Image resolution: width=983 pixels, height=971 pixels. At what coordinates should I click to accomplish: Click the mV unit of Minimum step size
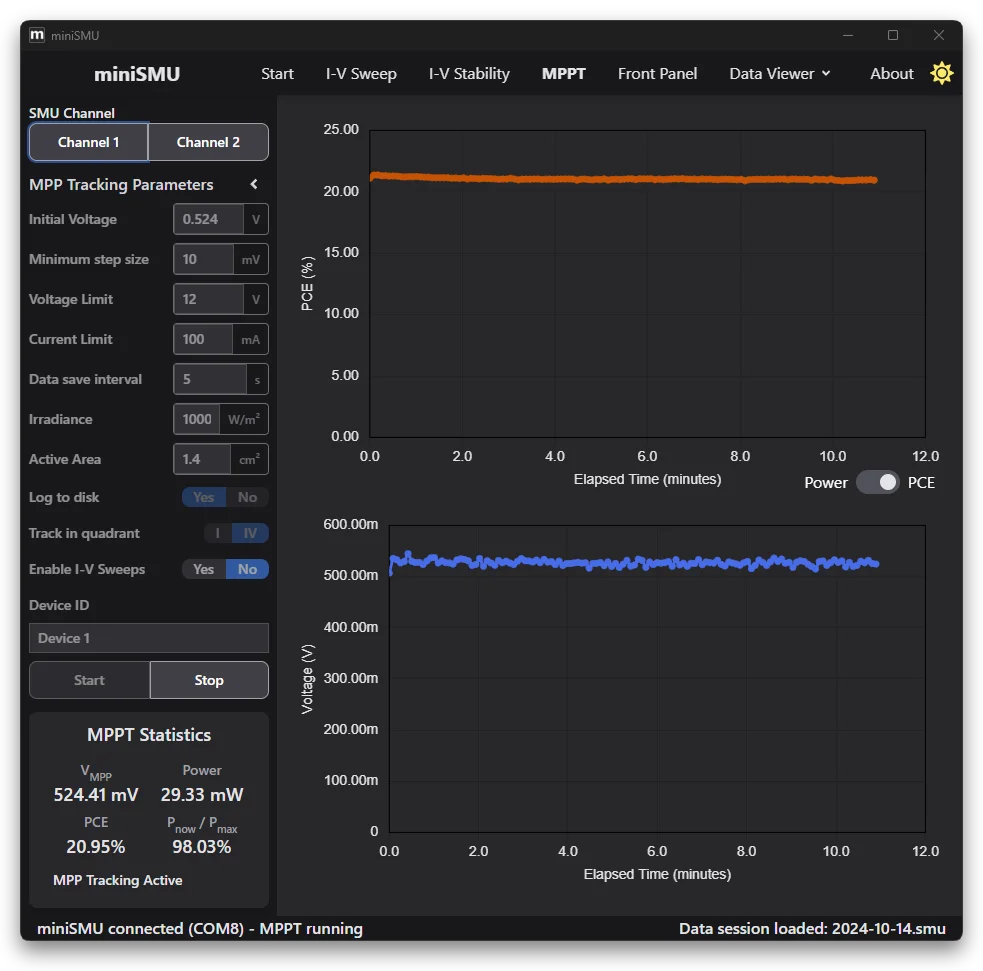pos(251,259)
